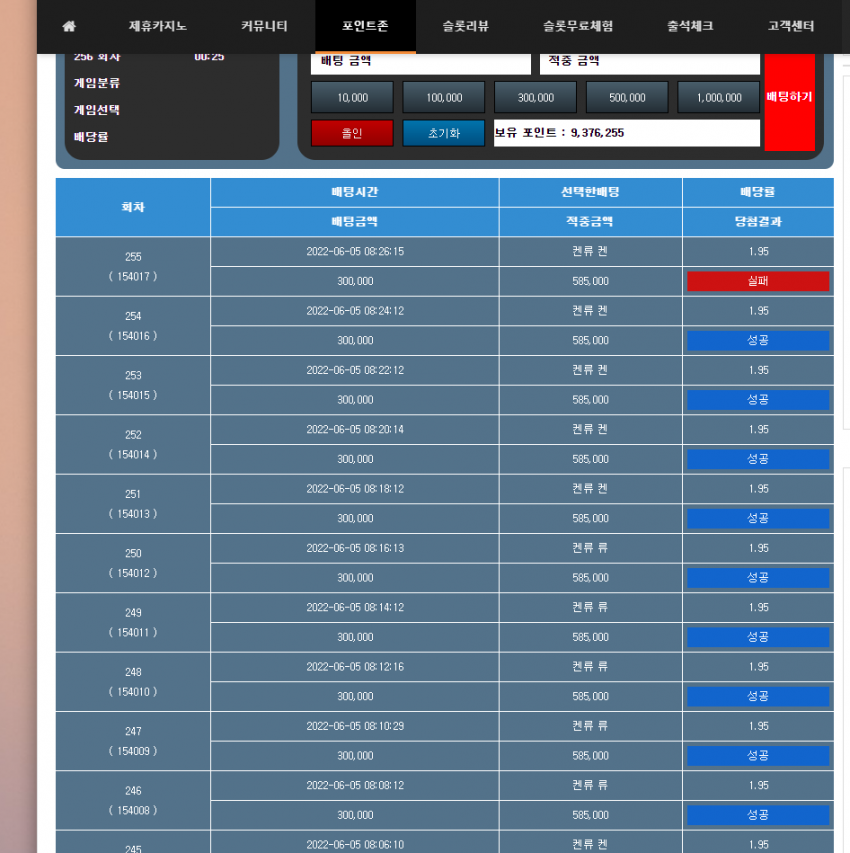Select the 포인트존 tab
The width and height of the screenshot is (850, 853).
[365, 26]
